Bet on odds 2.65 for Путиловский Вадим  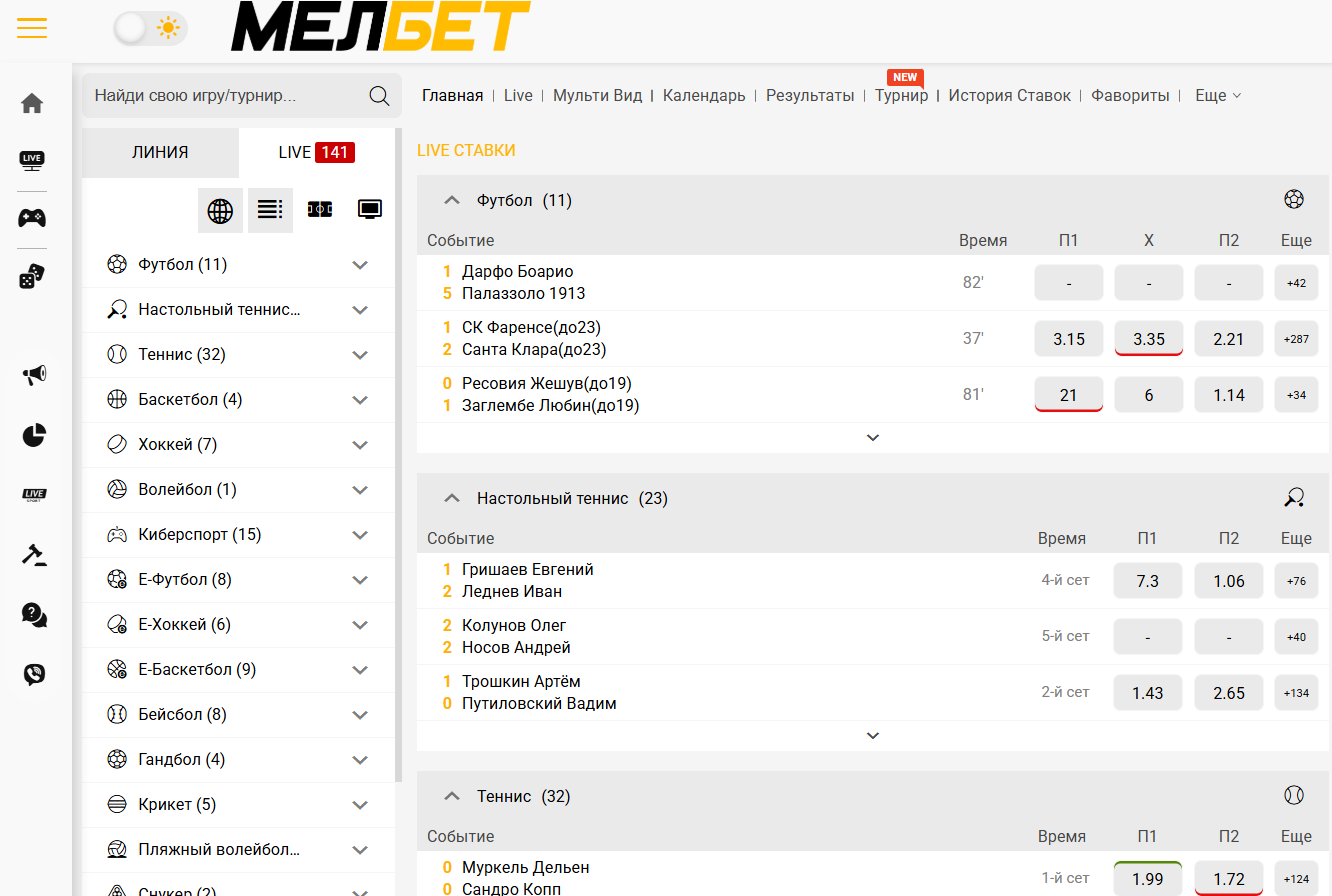(x=1229, y=693)
